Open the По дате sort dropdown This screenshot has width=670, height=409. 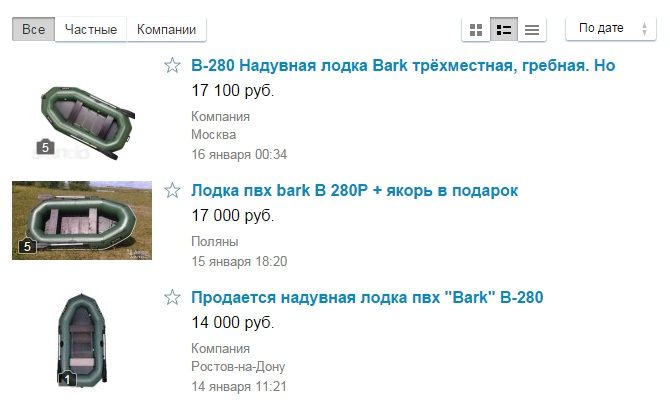611,29
